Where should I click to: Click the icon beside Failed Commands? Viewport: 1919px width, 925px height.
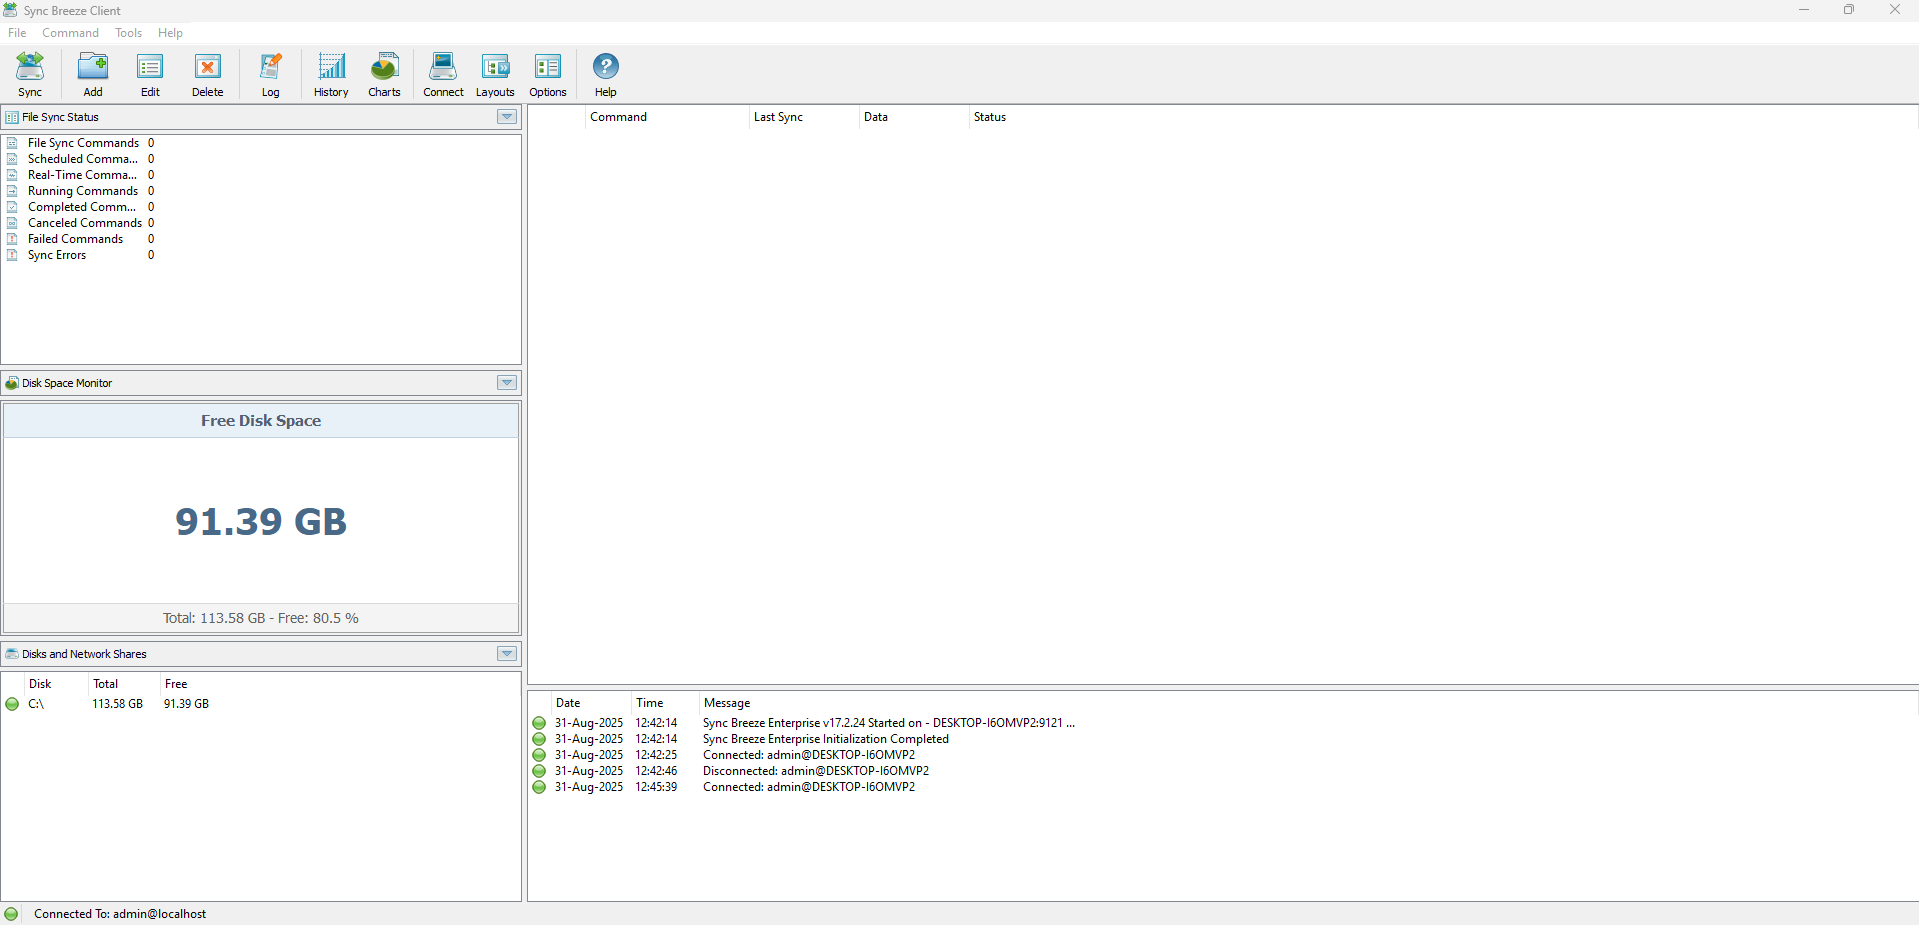click(x=12, y=239)
